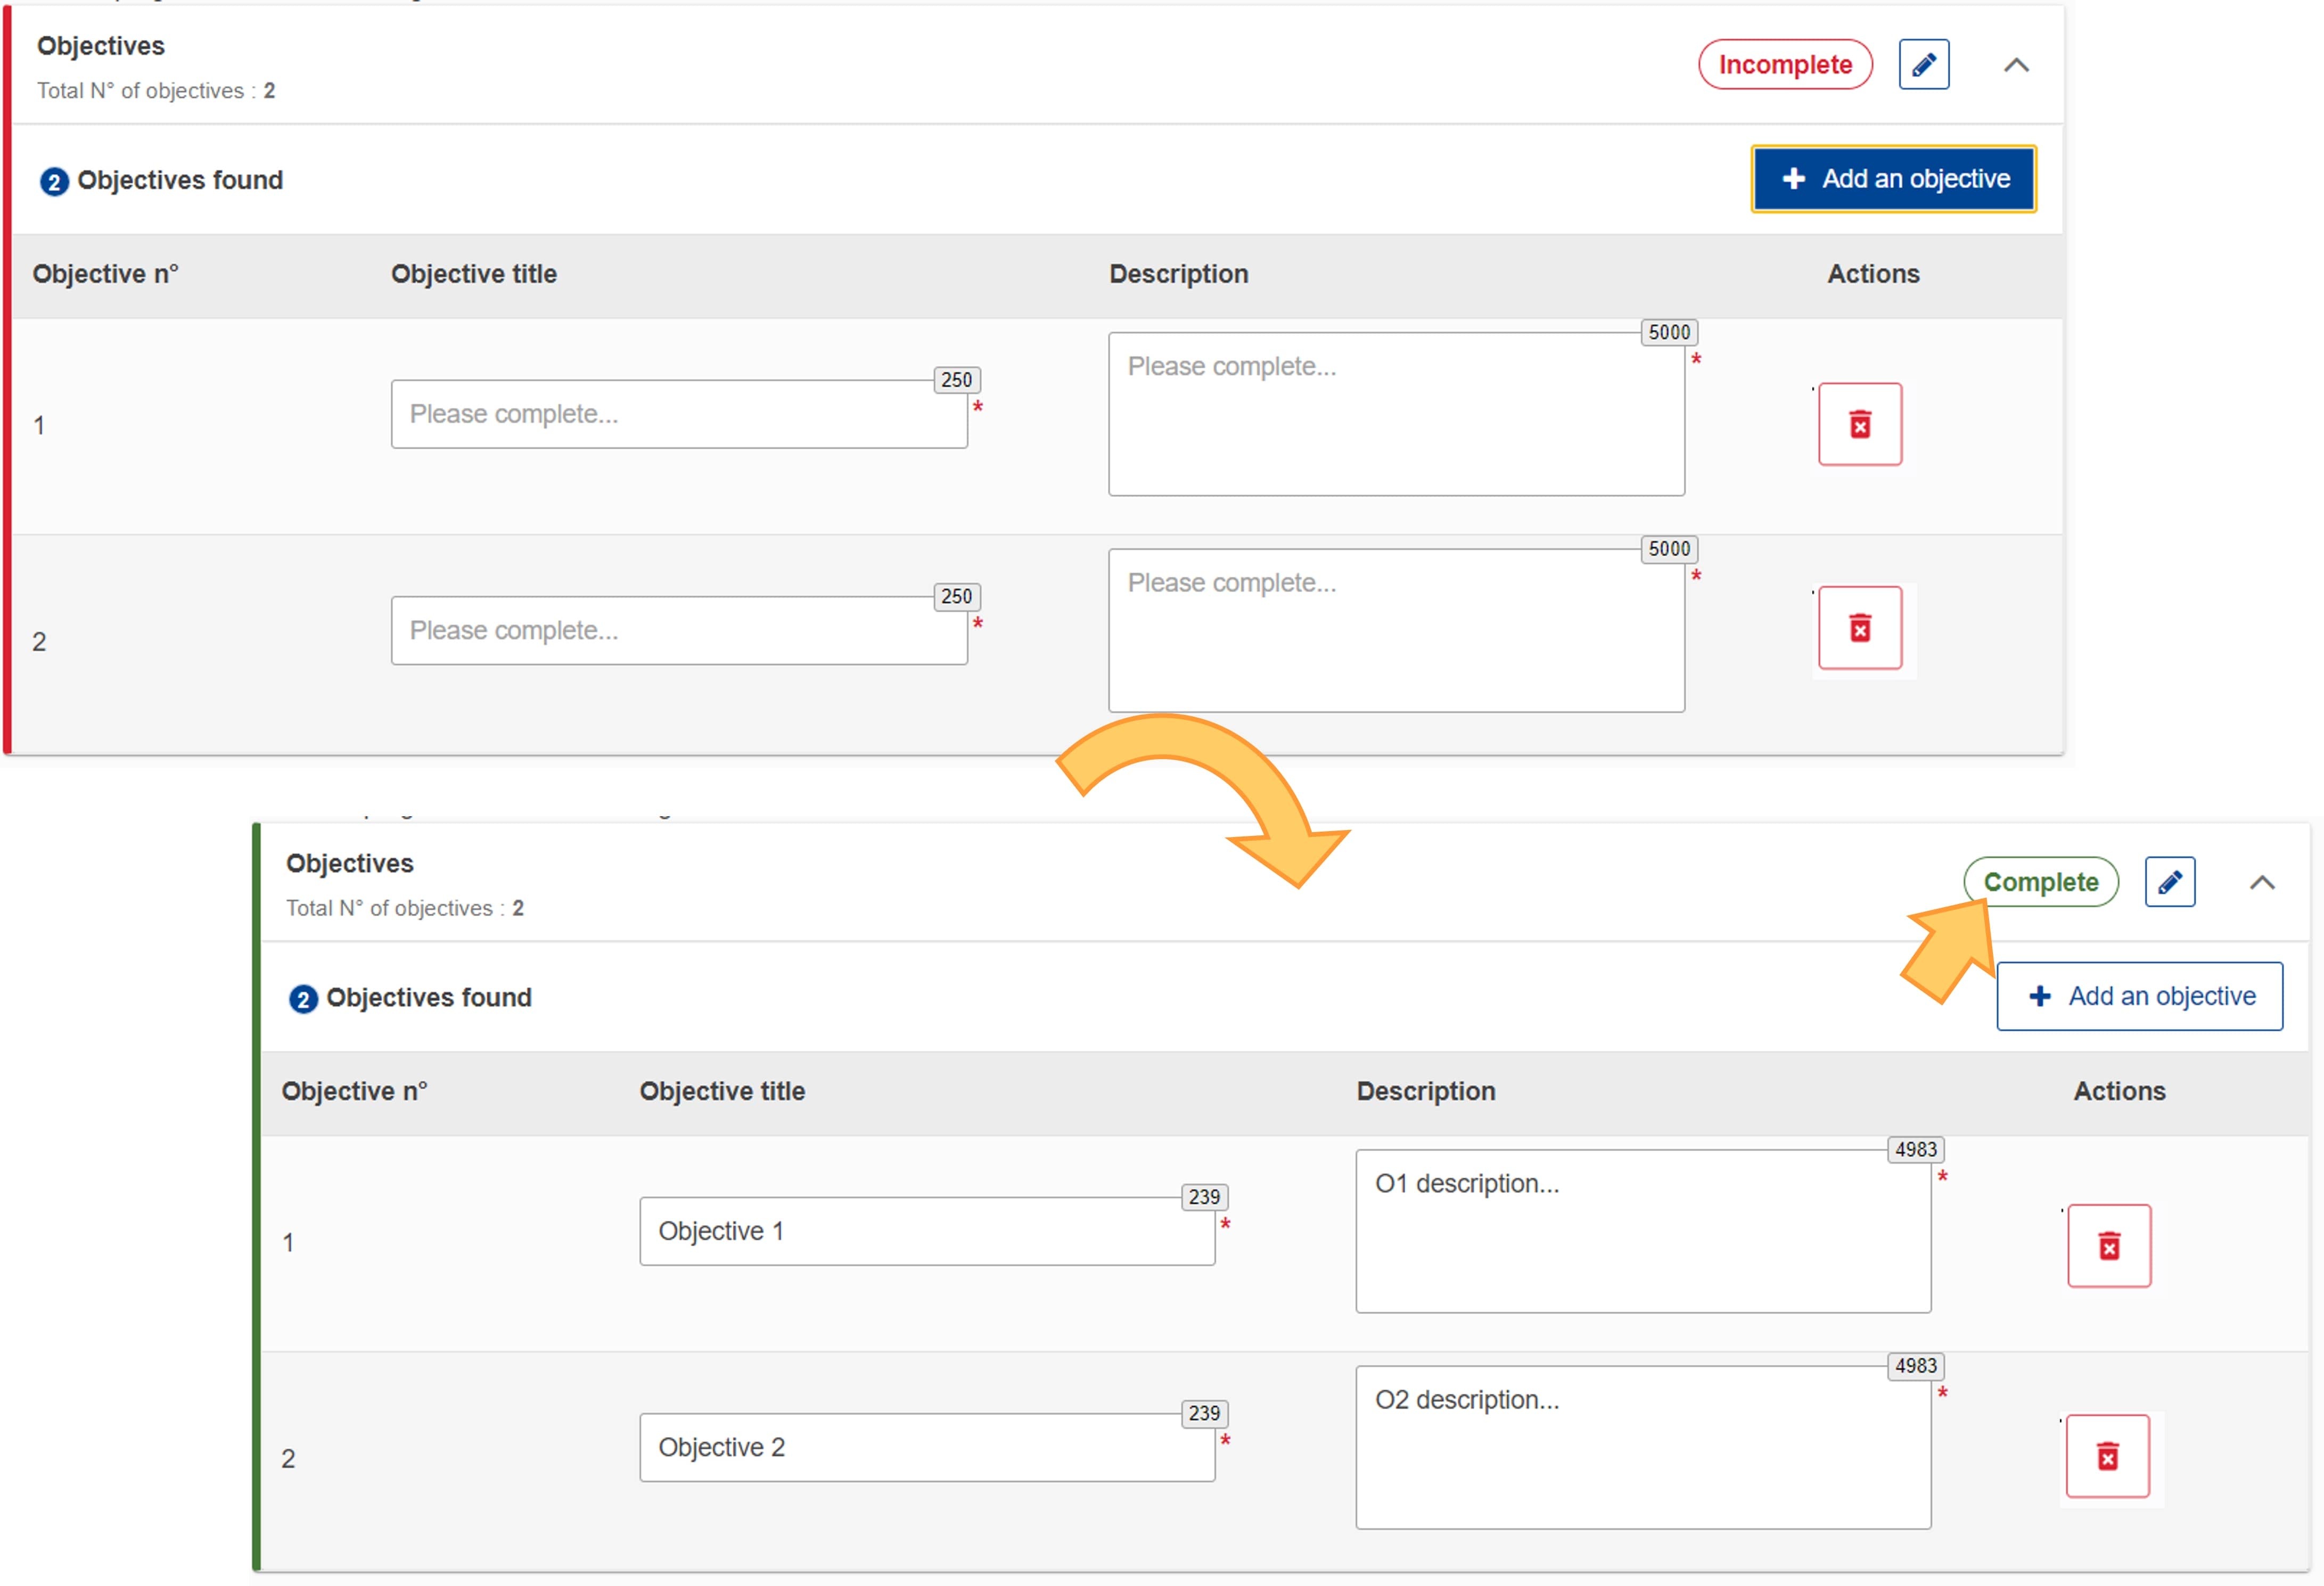Click the 4983 counter on O1 description
Image resolution: width=2324 pixels, height=1586 pixels.
pyautogui.click(x=1915, y=1150)
